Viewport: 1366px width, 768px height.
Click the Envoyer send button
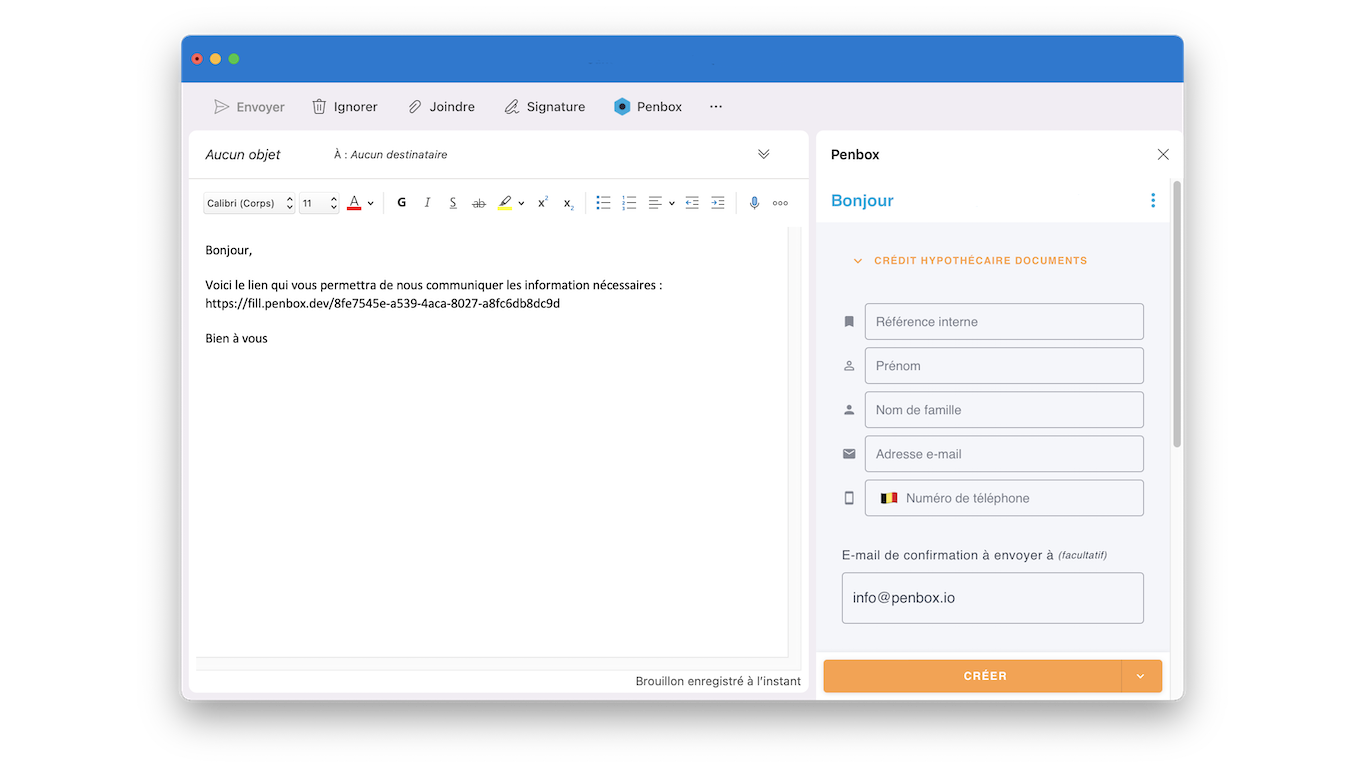click(x=249, y=107)
